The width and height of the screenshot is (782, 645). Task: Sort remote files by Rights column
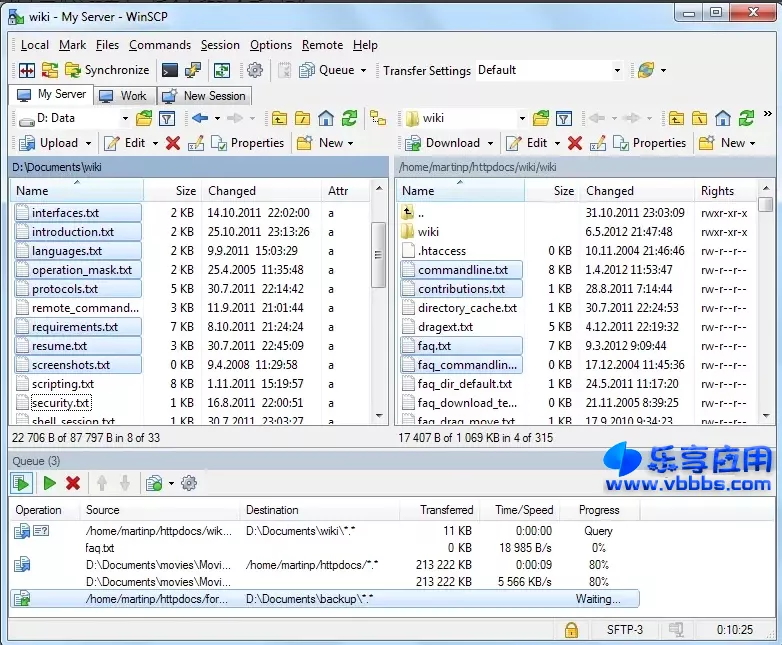(725, 191)
